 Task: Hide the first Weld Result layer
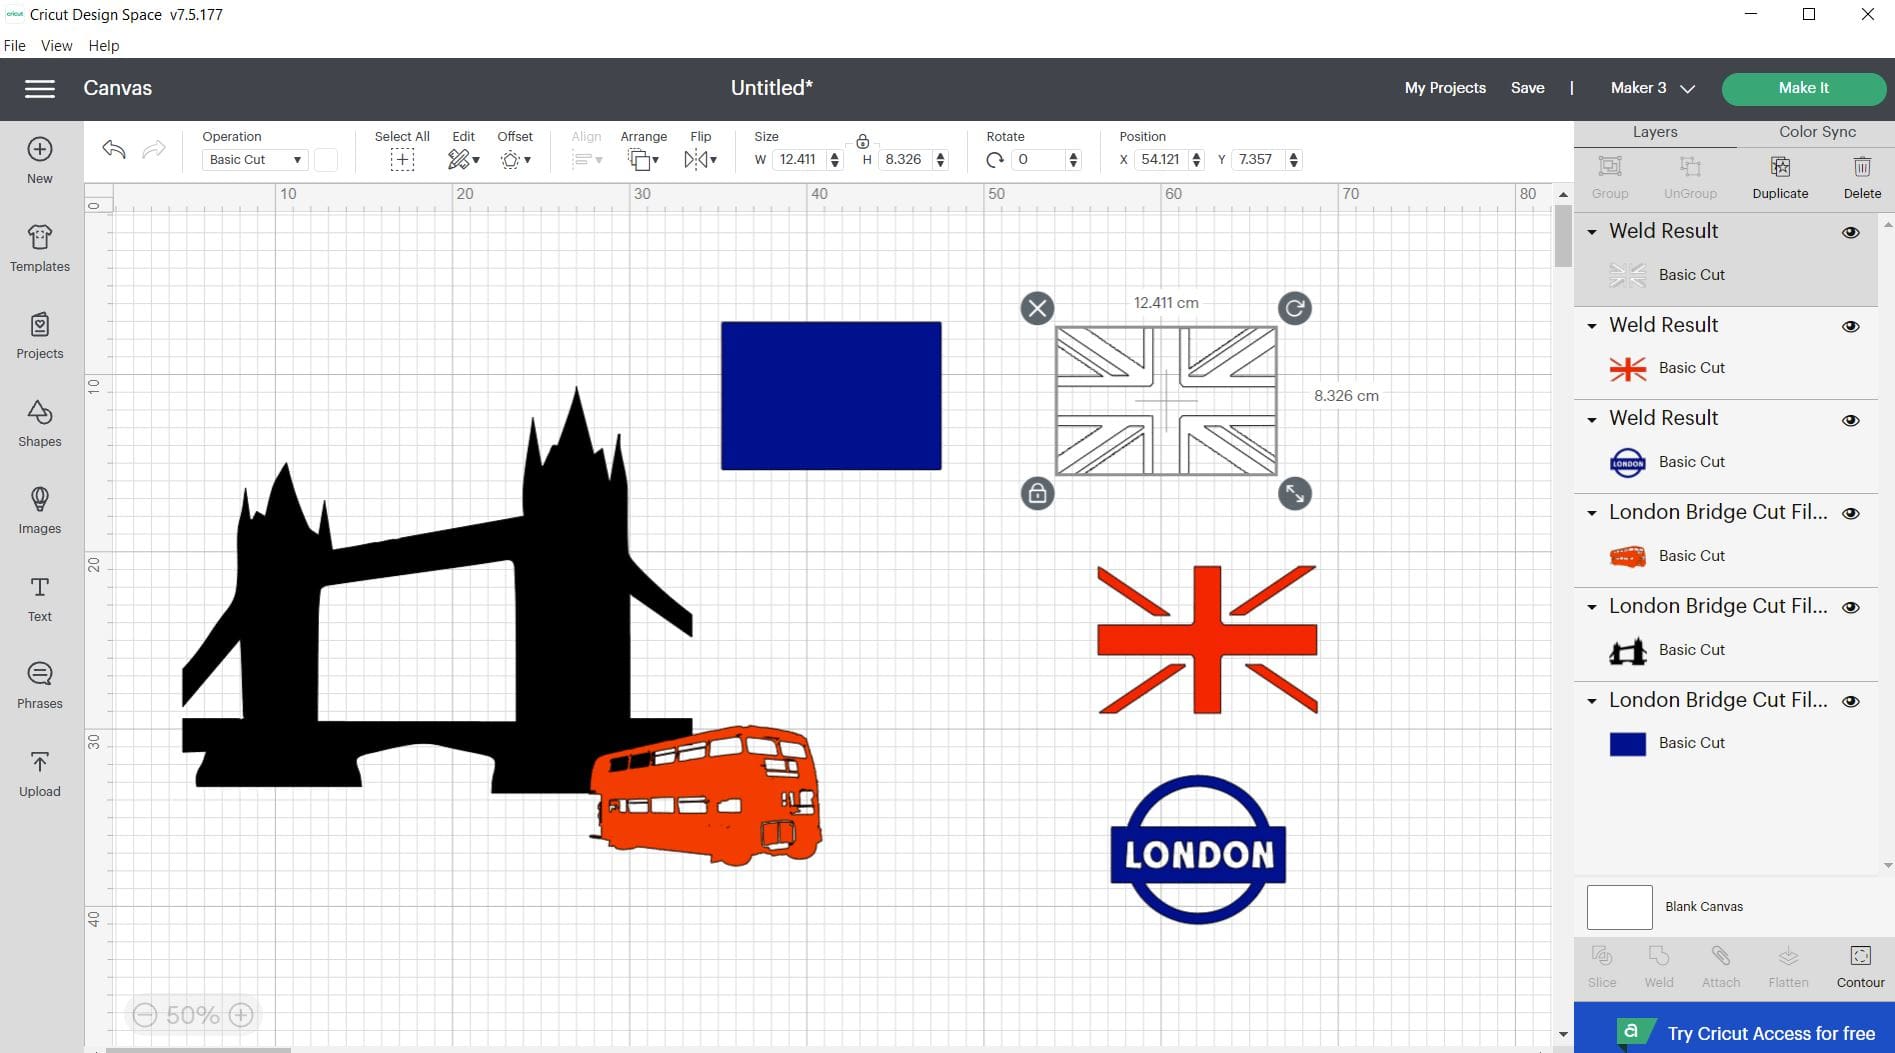(1851, 232)
